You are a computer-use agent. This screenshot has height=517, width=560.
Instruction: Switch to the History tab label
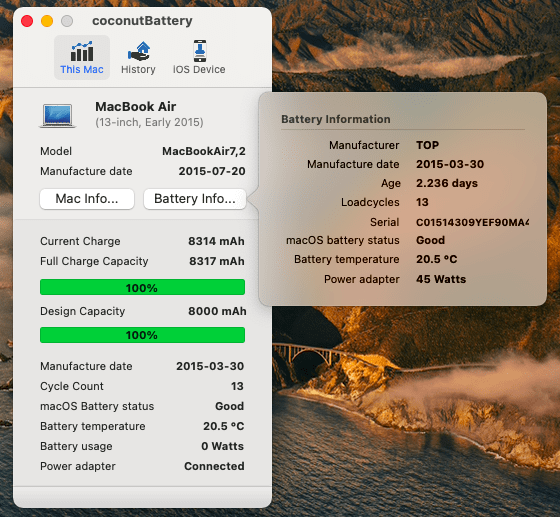138,70
